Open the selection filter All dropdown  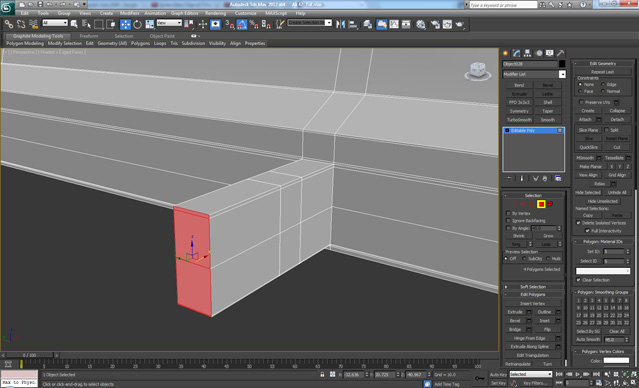(55, 23)
